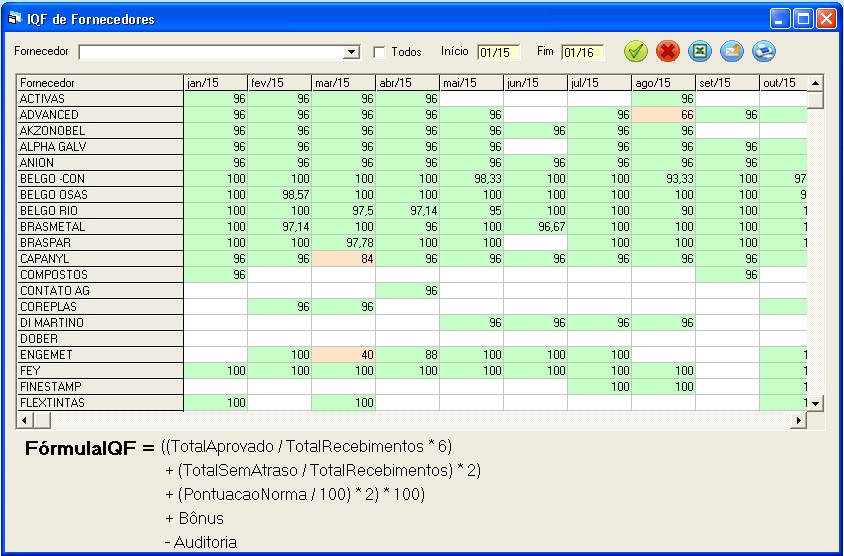Click the horizontal scroll left arrow

pos(25,420)
